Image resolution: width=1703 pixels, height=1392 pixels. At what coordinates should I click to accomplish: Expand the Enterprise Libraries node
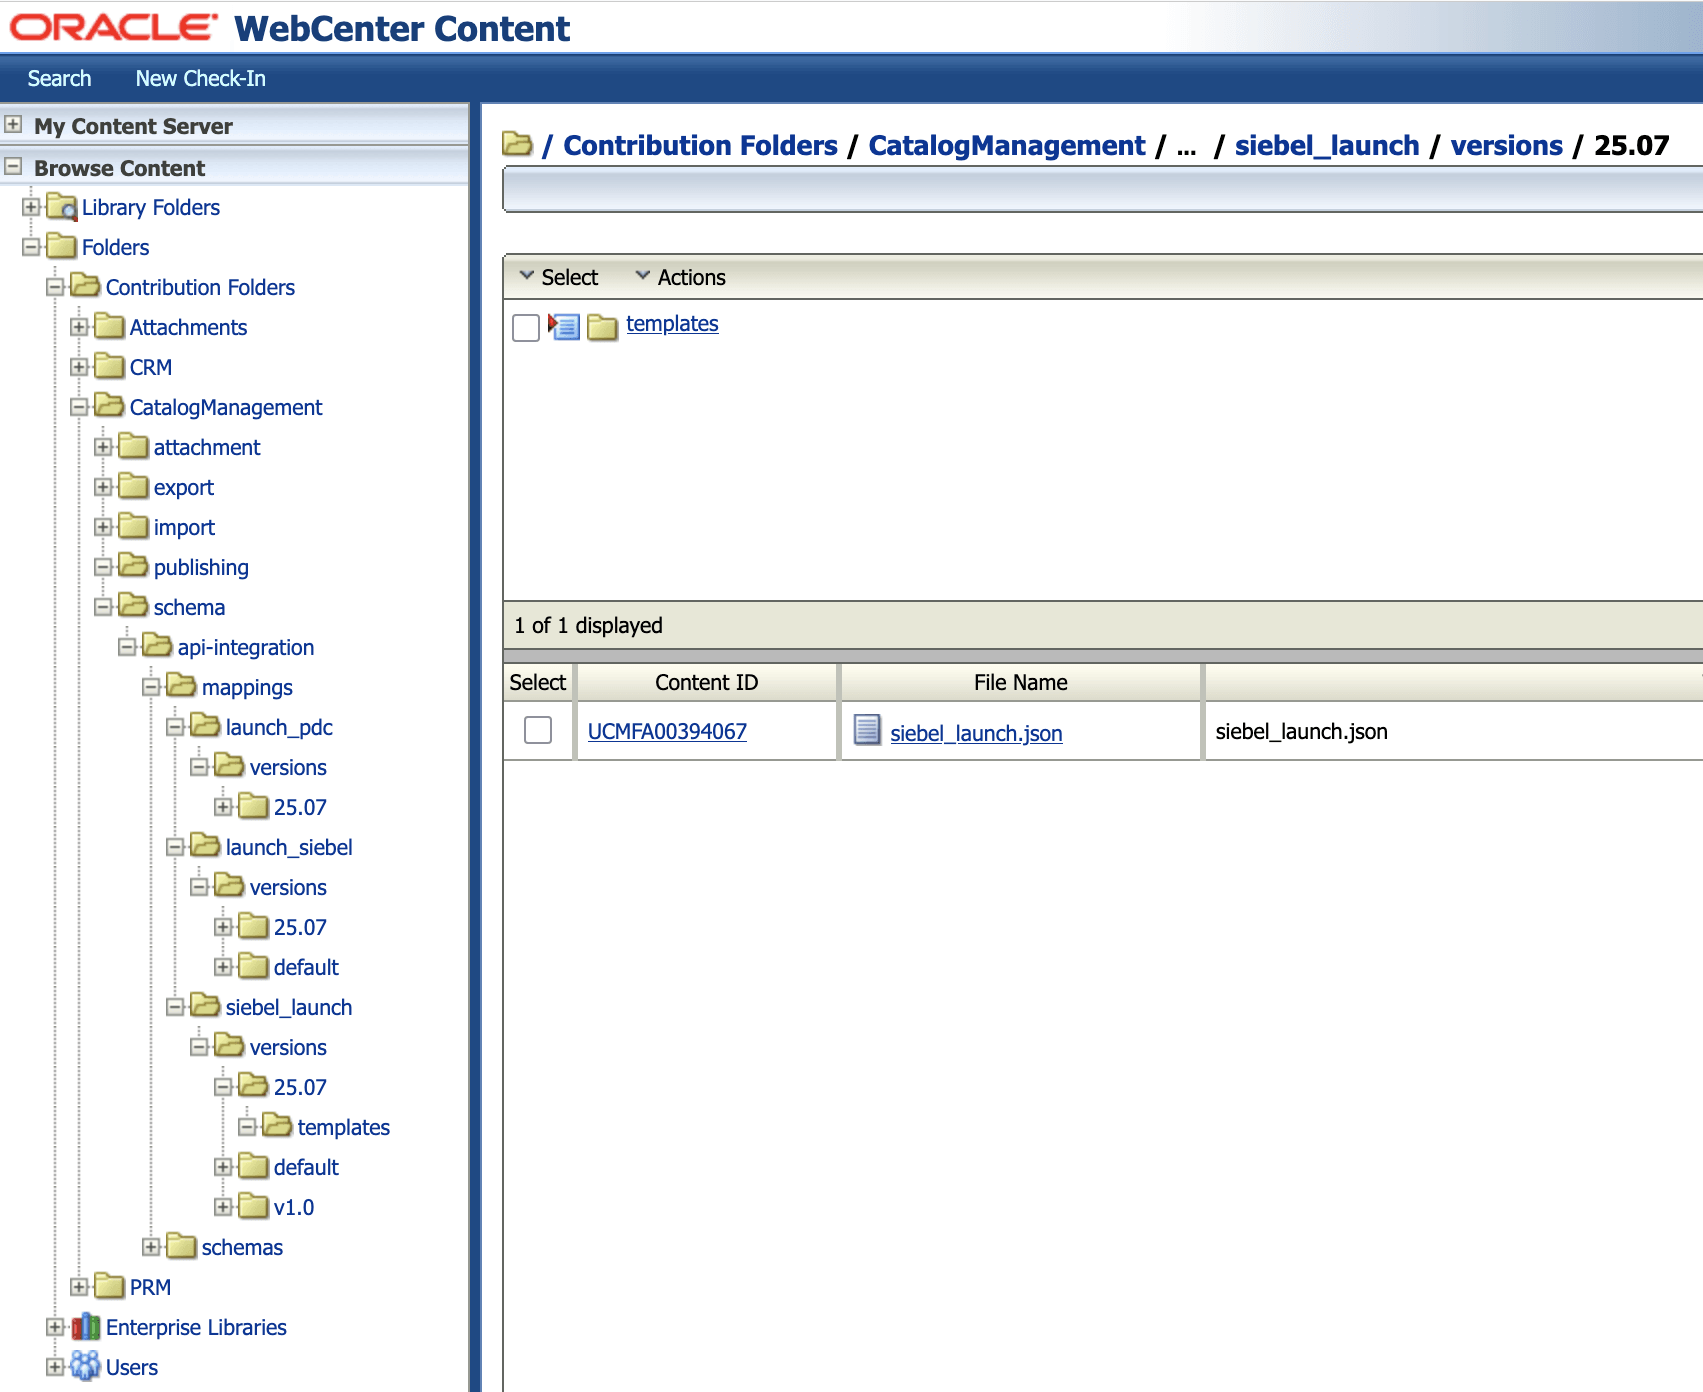click(x=55, y=1327)
